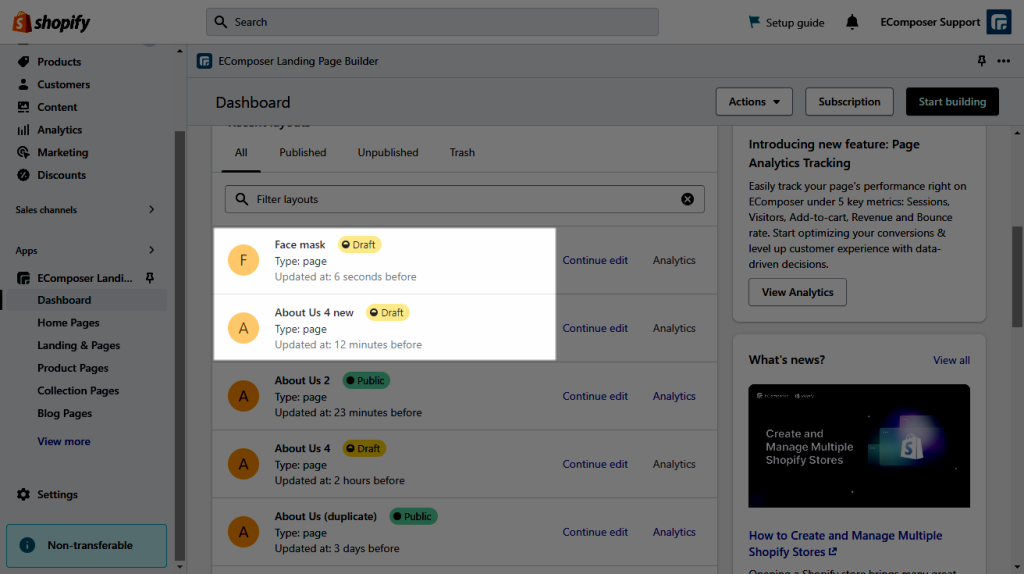1024x574 pixels.
Task: Click the sidebar vertical scrollbar
Action: 180,346
